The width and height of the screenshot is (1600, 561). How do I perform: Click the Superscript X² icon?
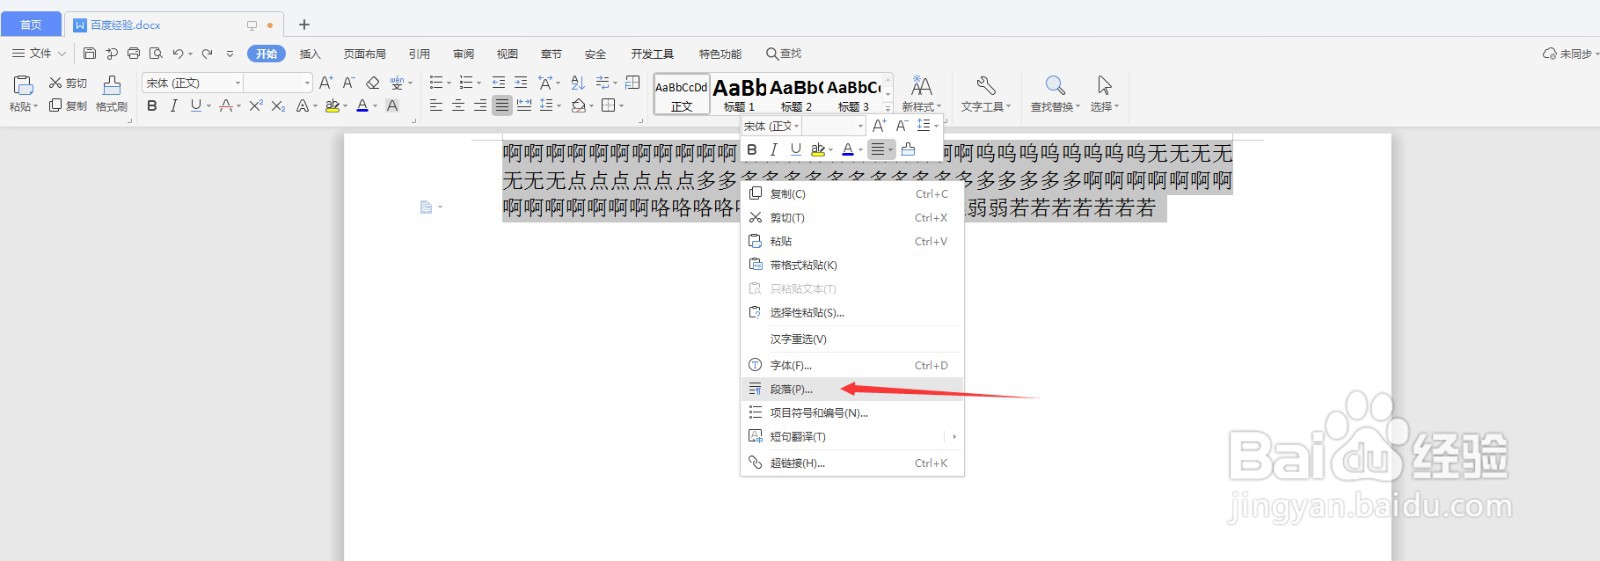coord(256,105)
